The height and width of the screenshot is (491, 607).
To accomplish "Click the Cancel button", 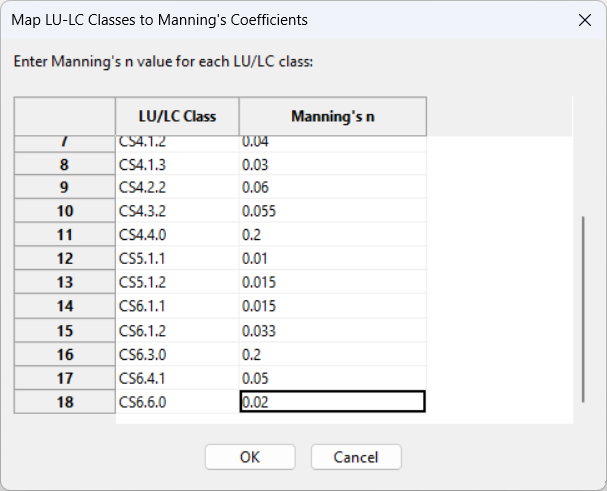I will point(356,457).
